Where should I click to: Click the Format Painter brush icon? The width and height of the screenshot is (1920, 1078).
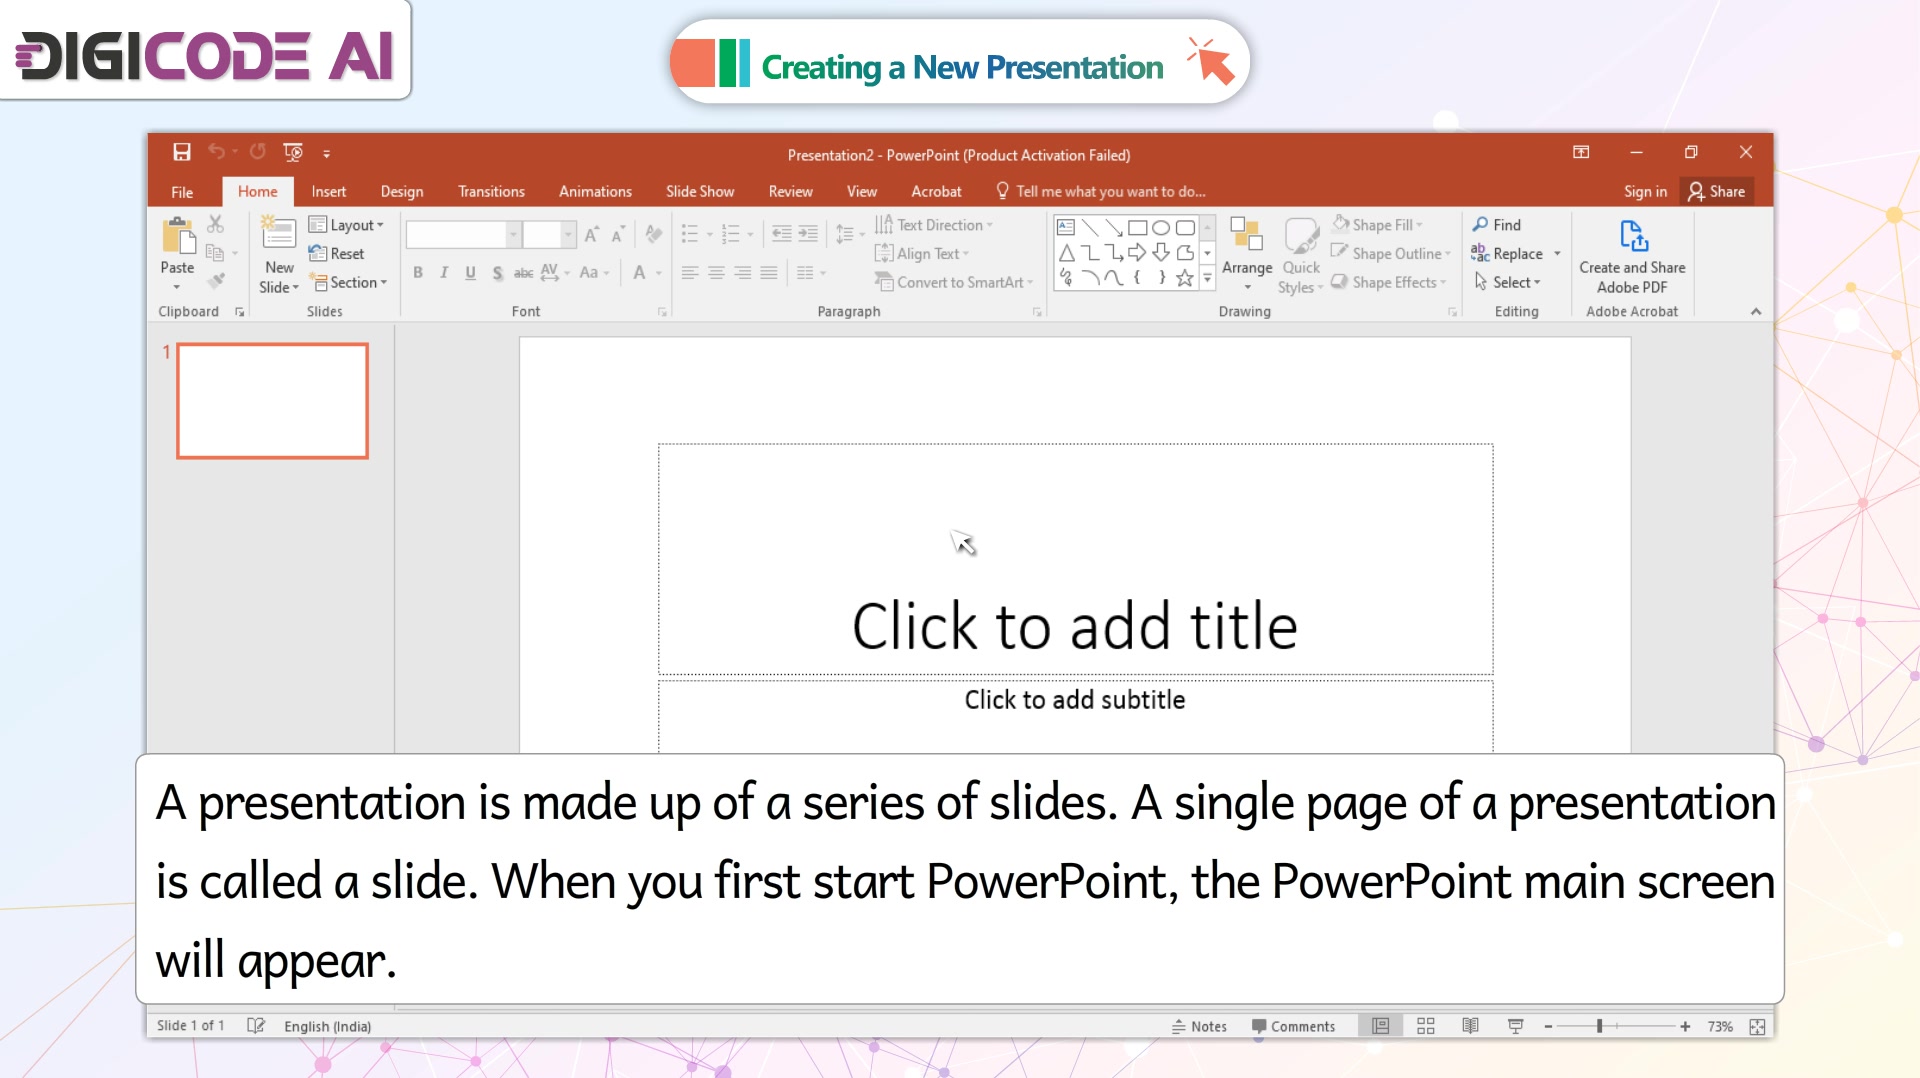point(215,281)
